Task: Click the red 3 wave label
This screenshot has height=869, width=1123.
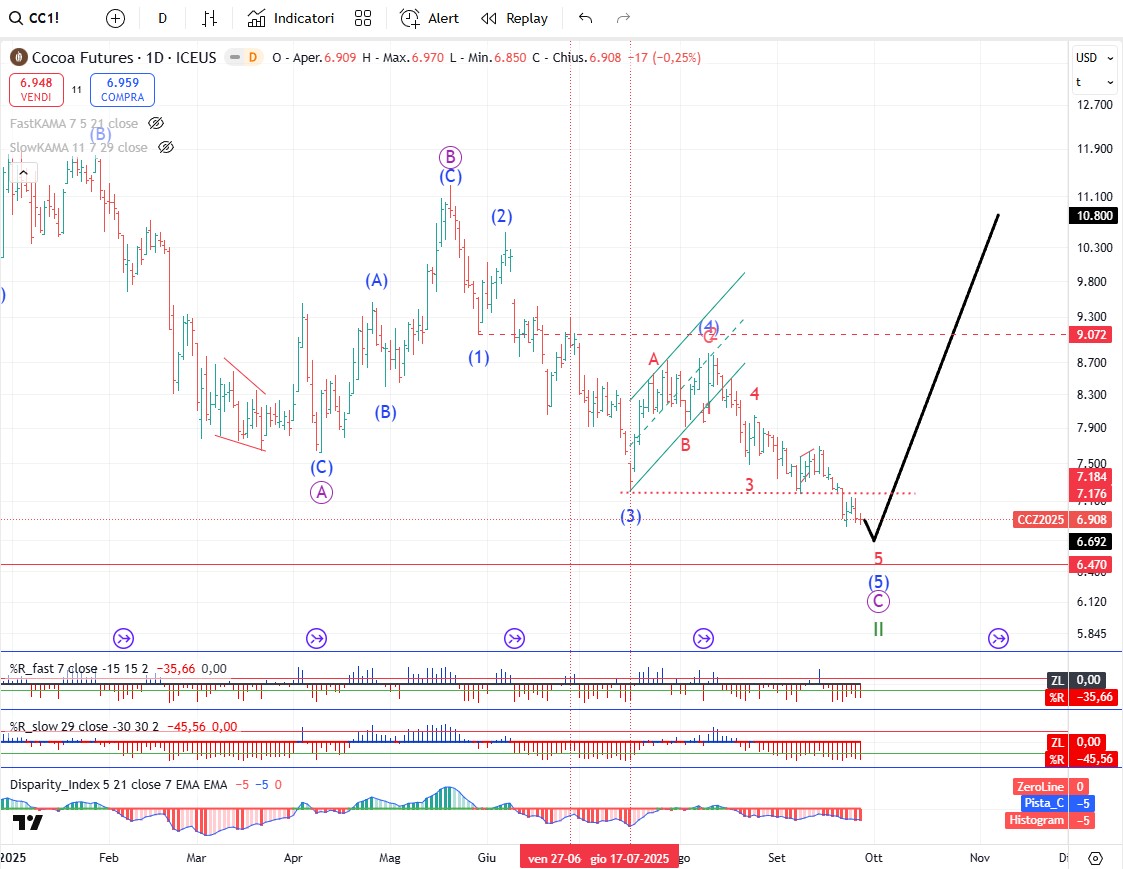Action: [x=749, y=484]
